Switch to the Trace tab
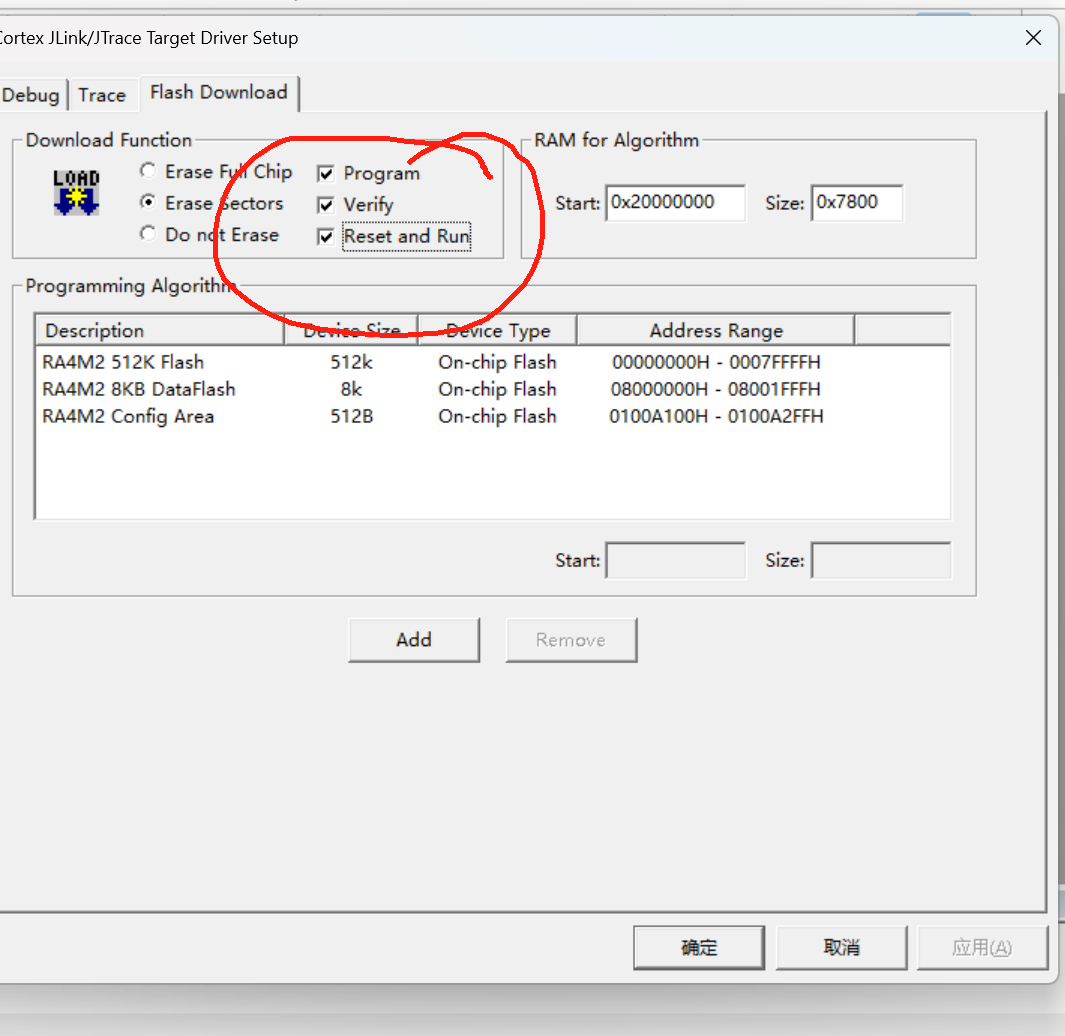This screenshot has width=1065, height=1036. 102,95
